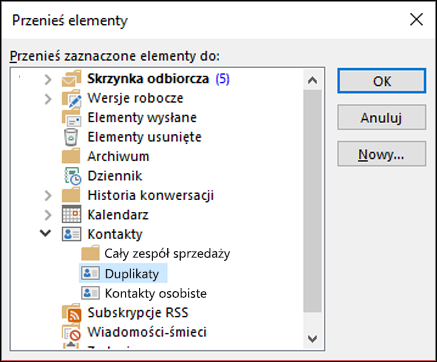Expand the Historia konwersacji folder

[48, 196]
